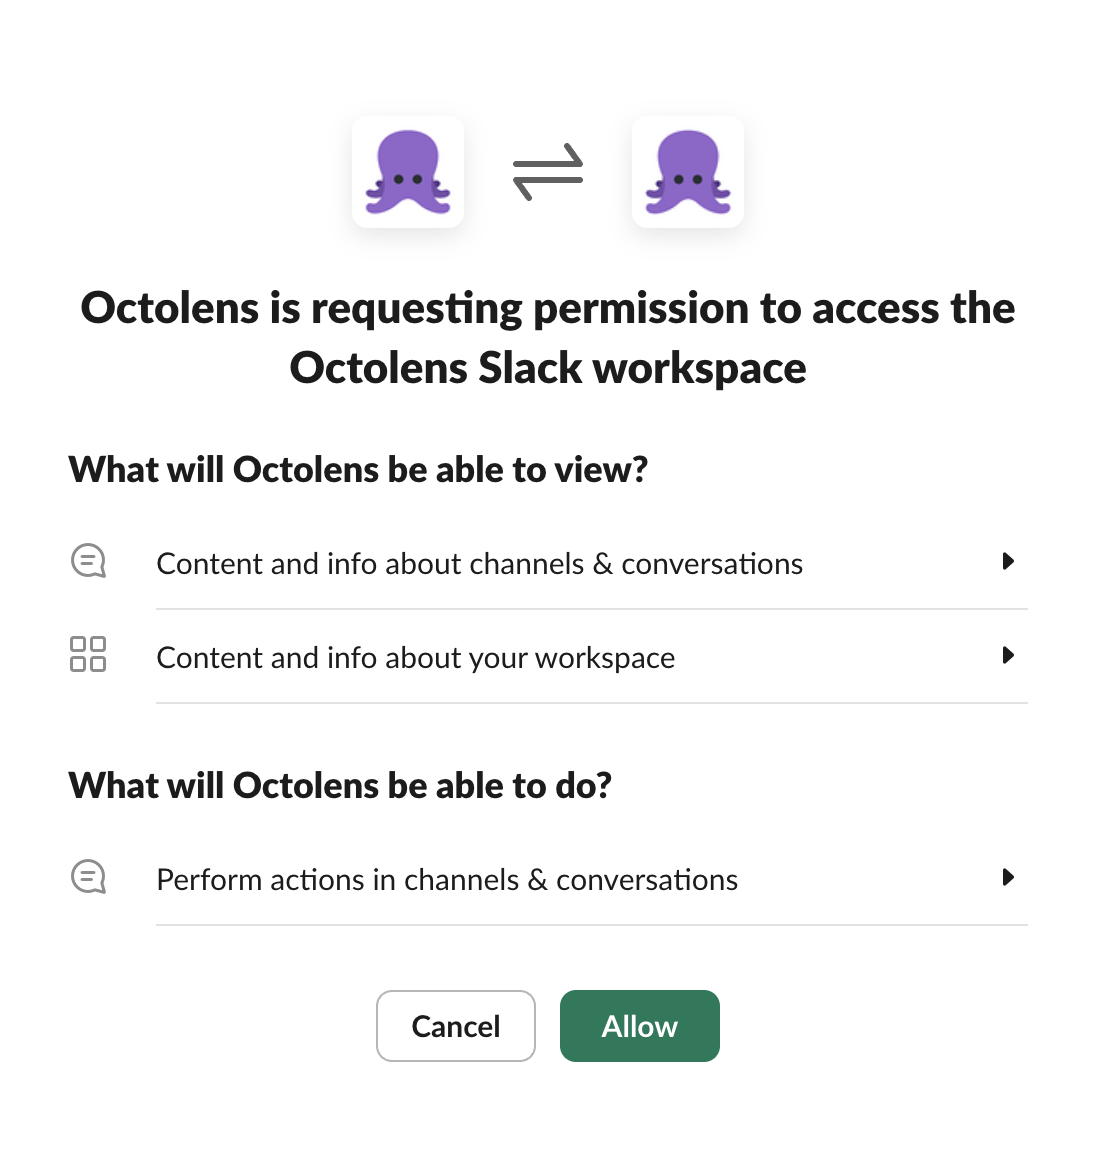Click the 'Octolens is requesting permission' headline
The height and width of the screenshot is (1150, 1114).
548,308
